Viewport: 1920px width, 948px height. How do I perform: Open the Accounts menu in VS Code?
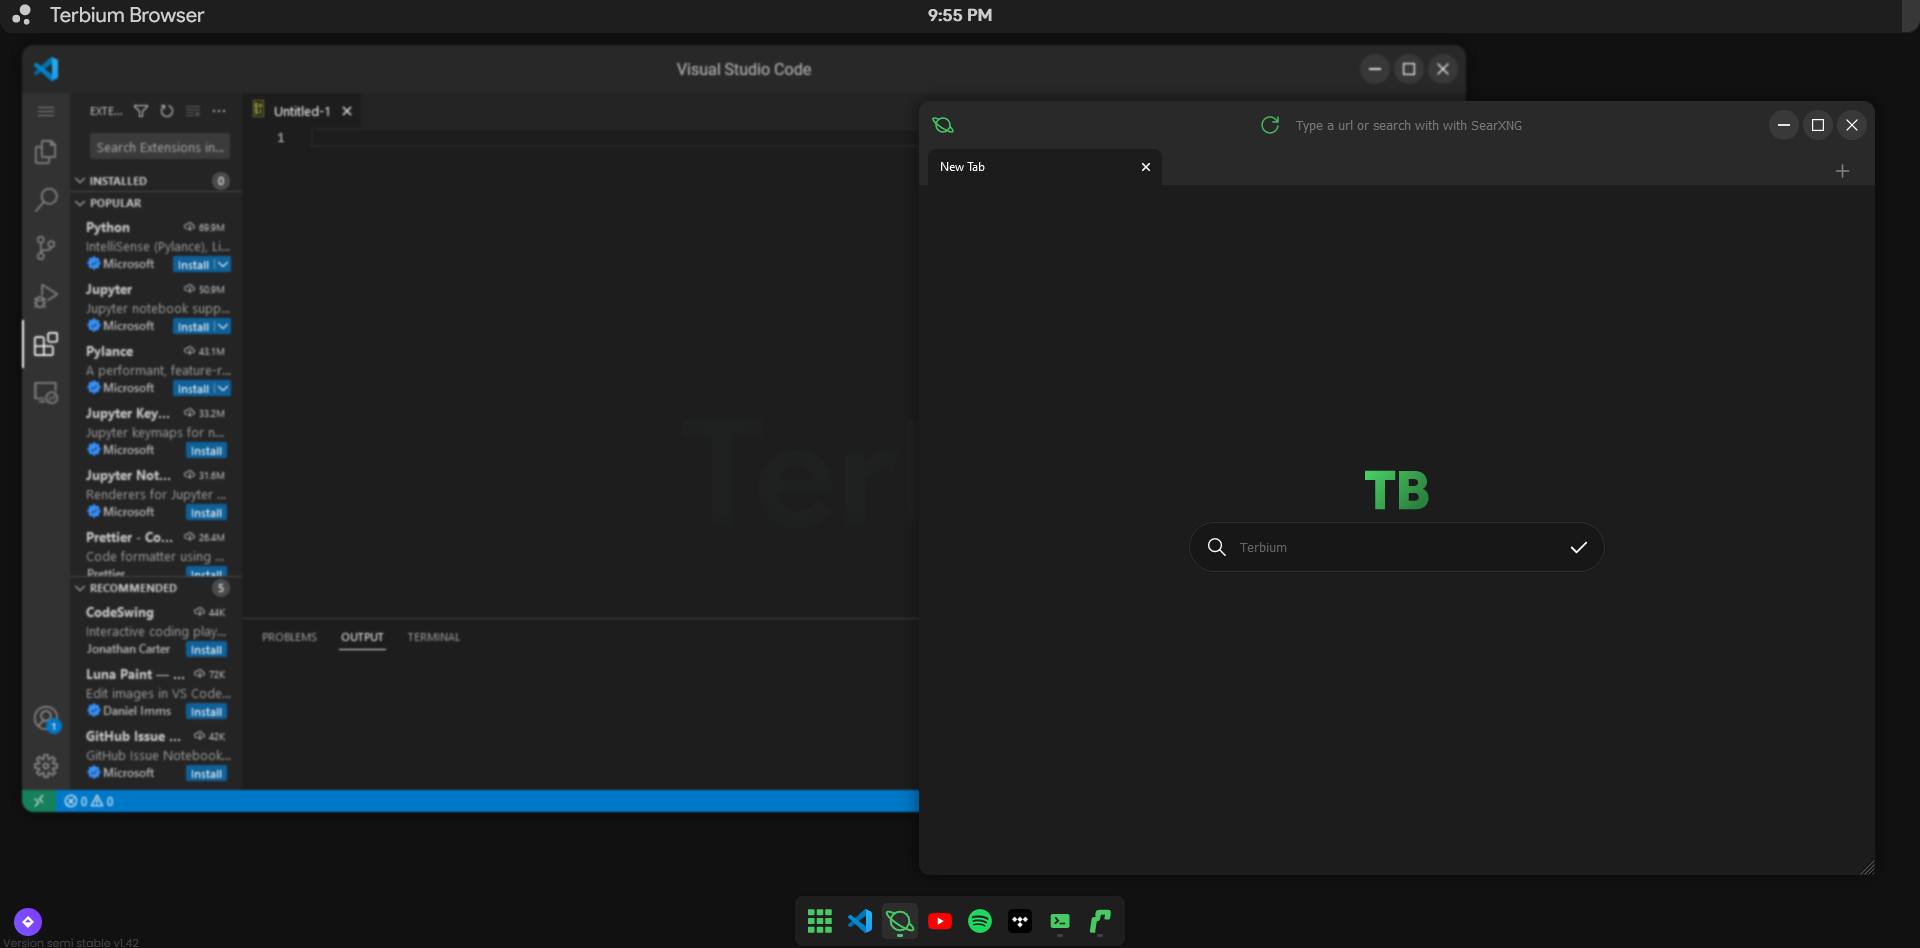tap(46, 718)
